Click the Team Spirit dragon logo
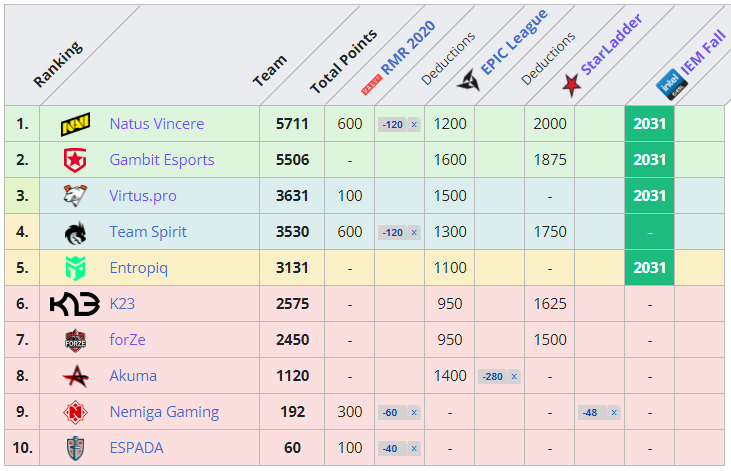 click(76, 233)
